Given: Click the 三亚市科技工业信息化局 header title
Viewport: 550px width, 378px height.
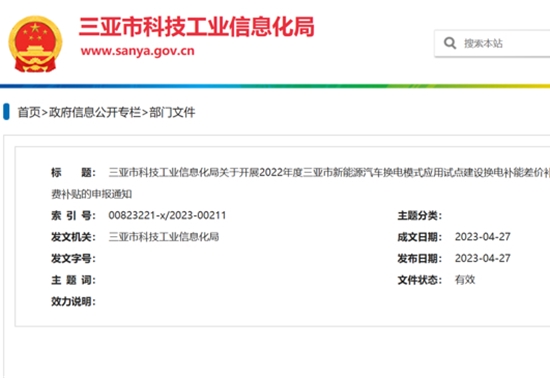Looking at the screenshot, I should coord(196,27).
